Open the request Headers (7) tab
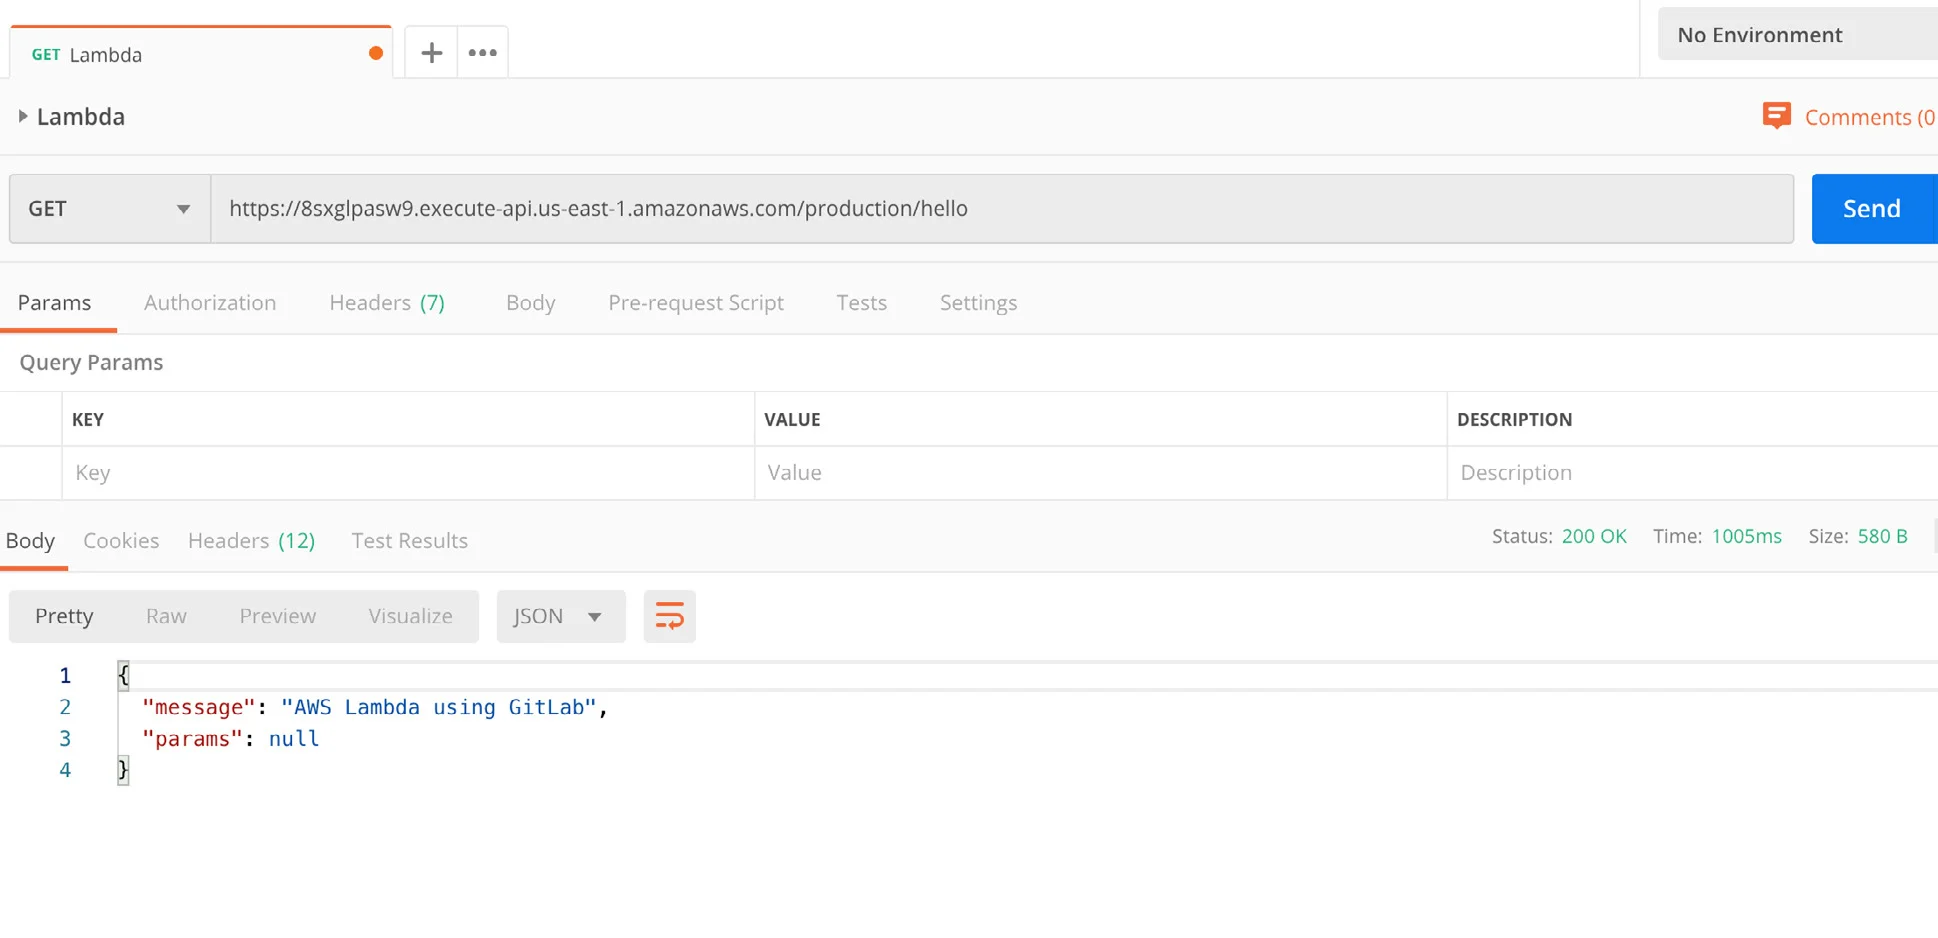1938x938 pixels. tap(387, 303)
